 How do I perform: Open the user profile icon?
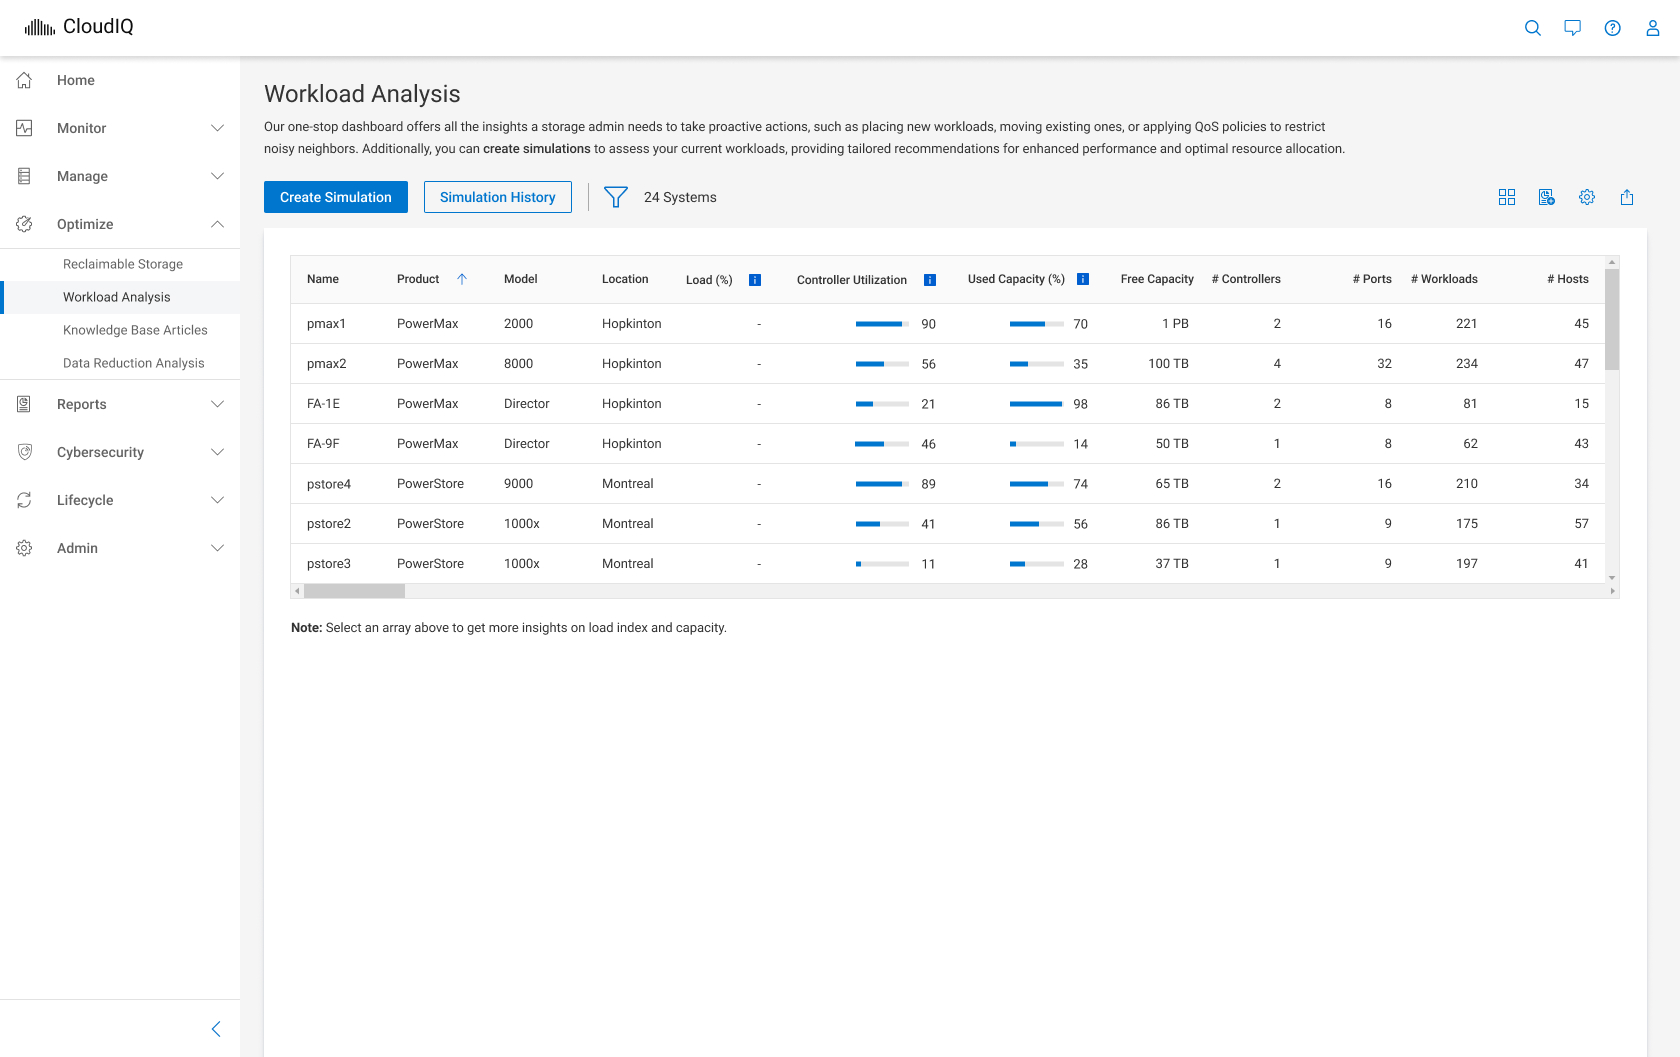pyautogui.click(x=1652, y=28)
